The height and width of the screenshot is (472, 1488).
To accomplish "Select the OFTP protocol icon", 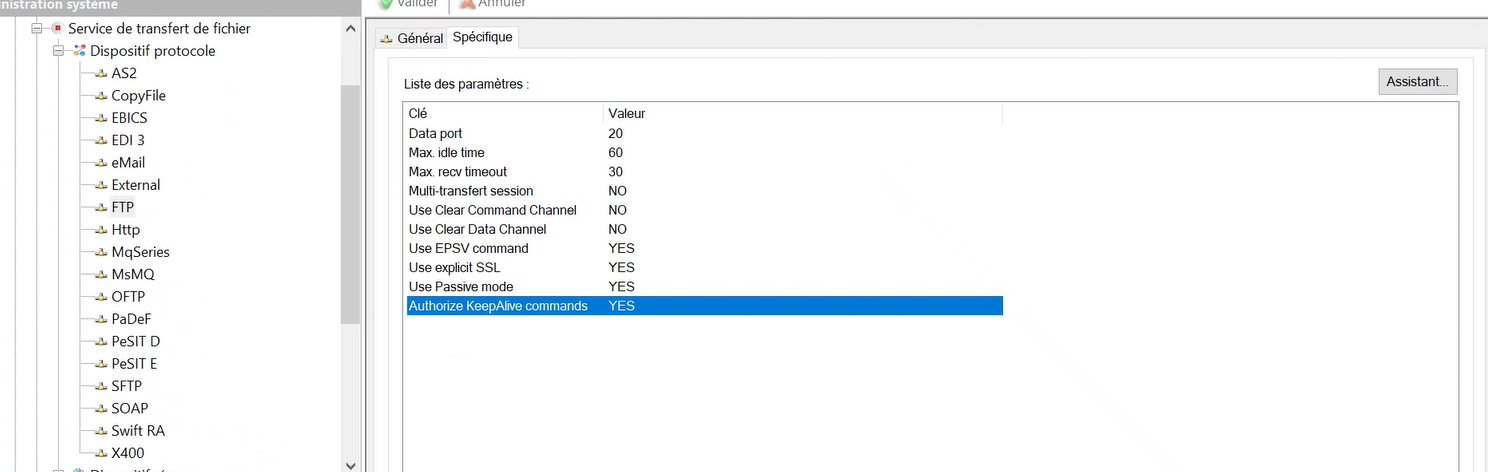I will (100, 297).
